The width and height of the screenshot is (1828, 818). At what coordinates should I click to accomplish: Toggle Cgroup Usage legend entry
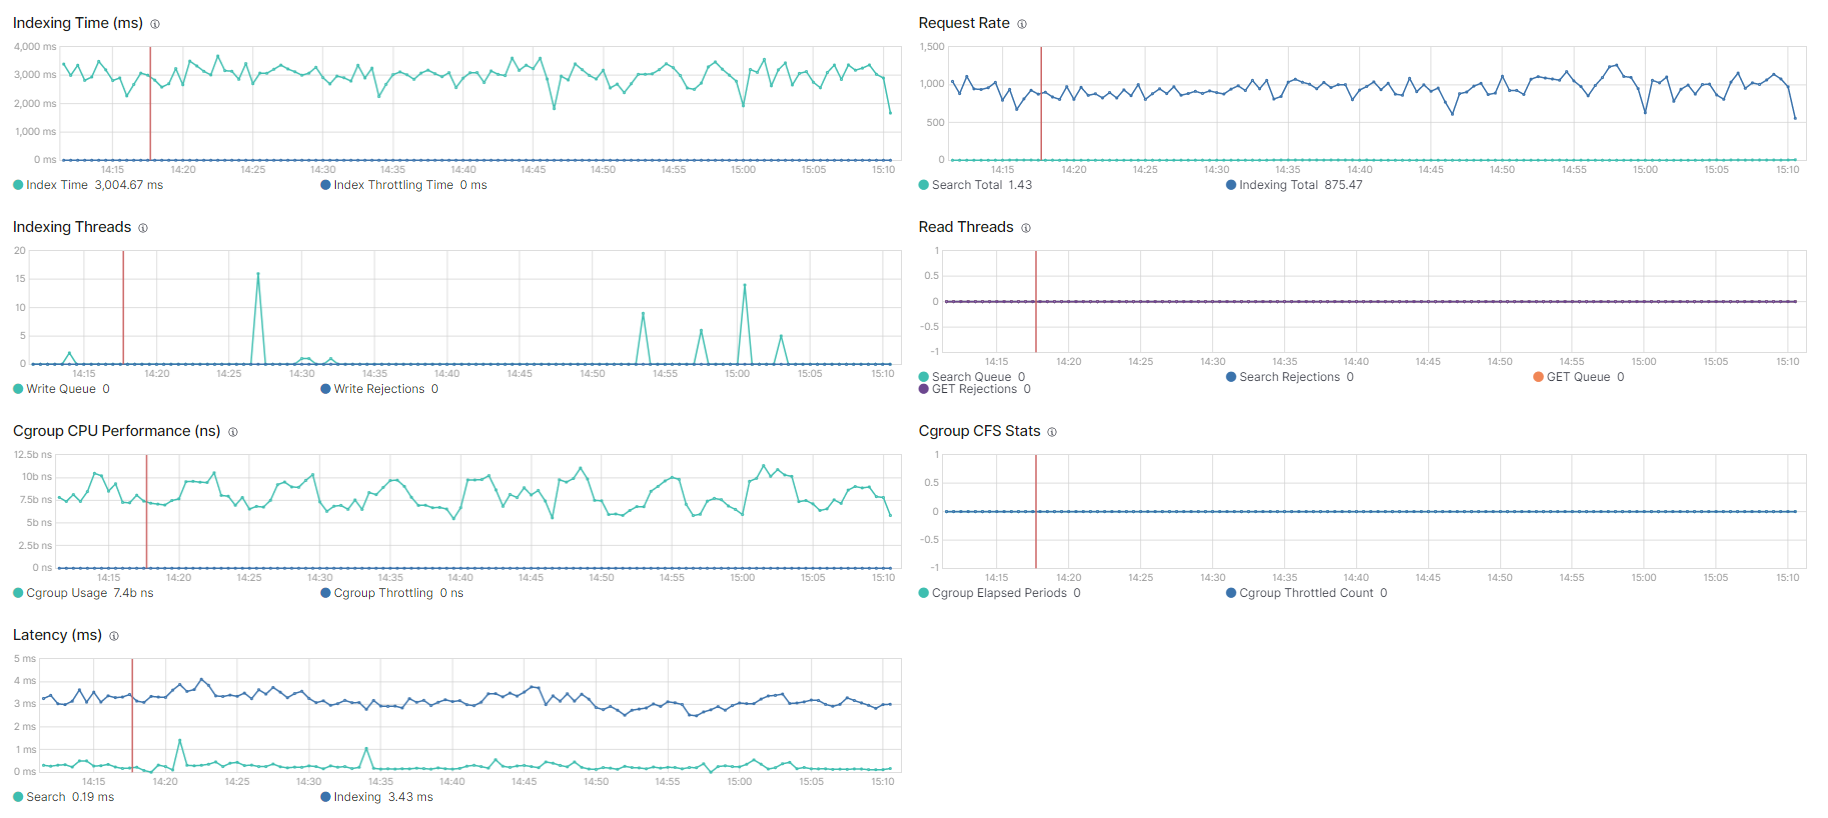tap(83, 593)
